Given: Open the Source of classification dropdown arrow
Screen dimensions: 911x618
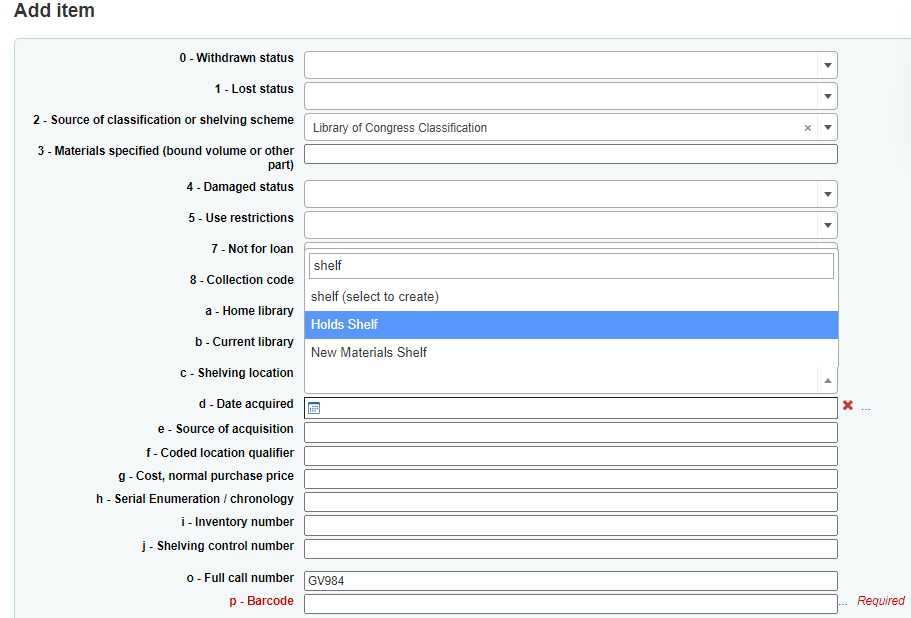Looking at the screenshot, I should (x=827, y=128).
